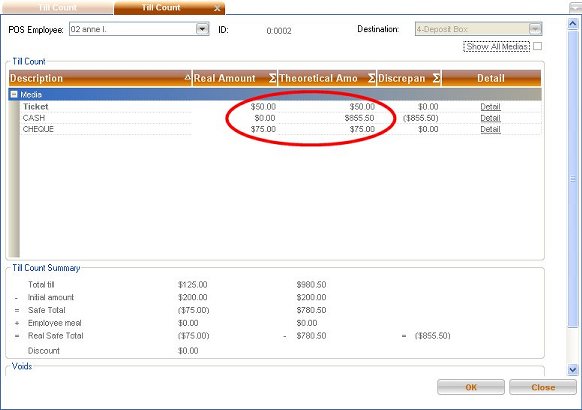
Task: Click the sigma icon on Real Amount column
Action: coord(272,78)
